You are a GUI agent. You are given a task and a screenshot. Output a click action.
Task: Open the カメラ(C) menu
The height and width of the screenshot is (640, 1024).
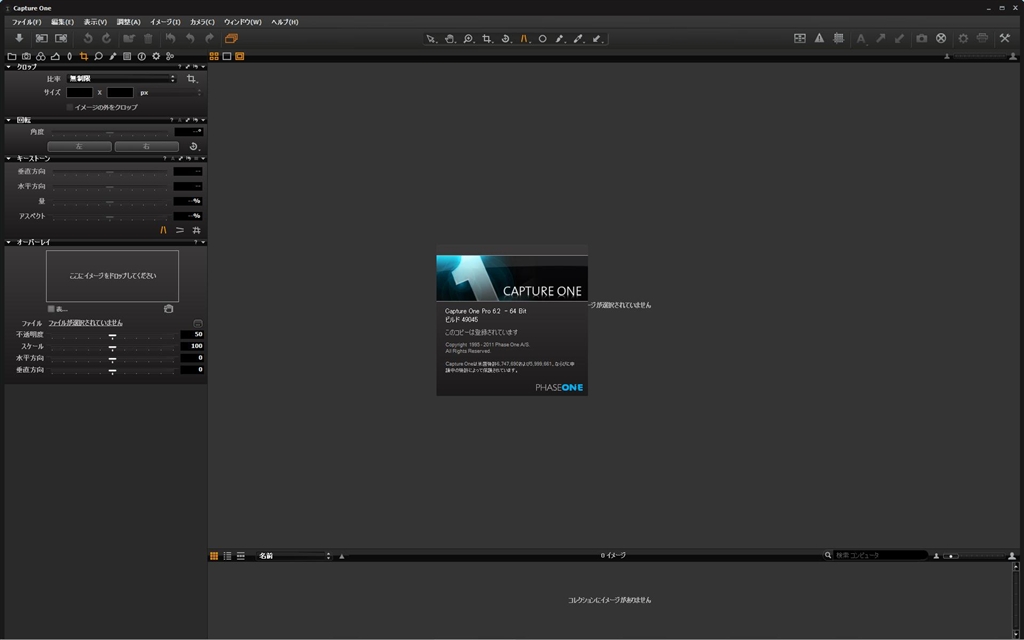pyautogui.click(x=202, y=22)
